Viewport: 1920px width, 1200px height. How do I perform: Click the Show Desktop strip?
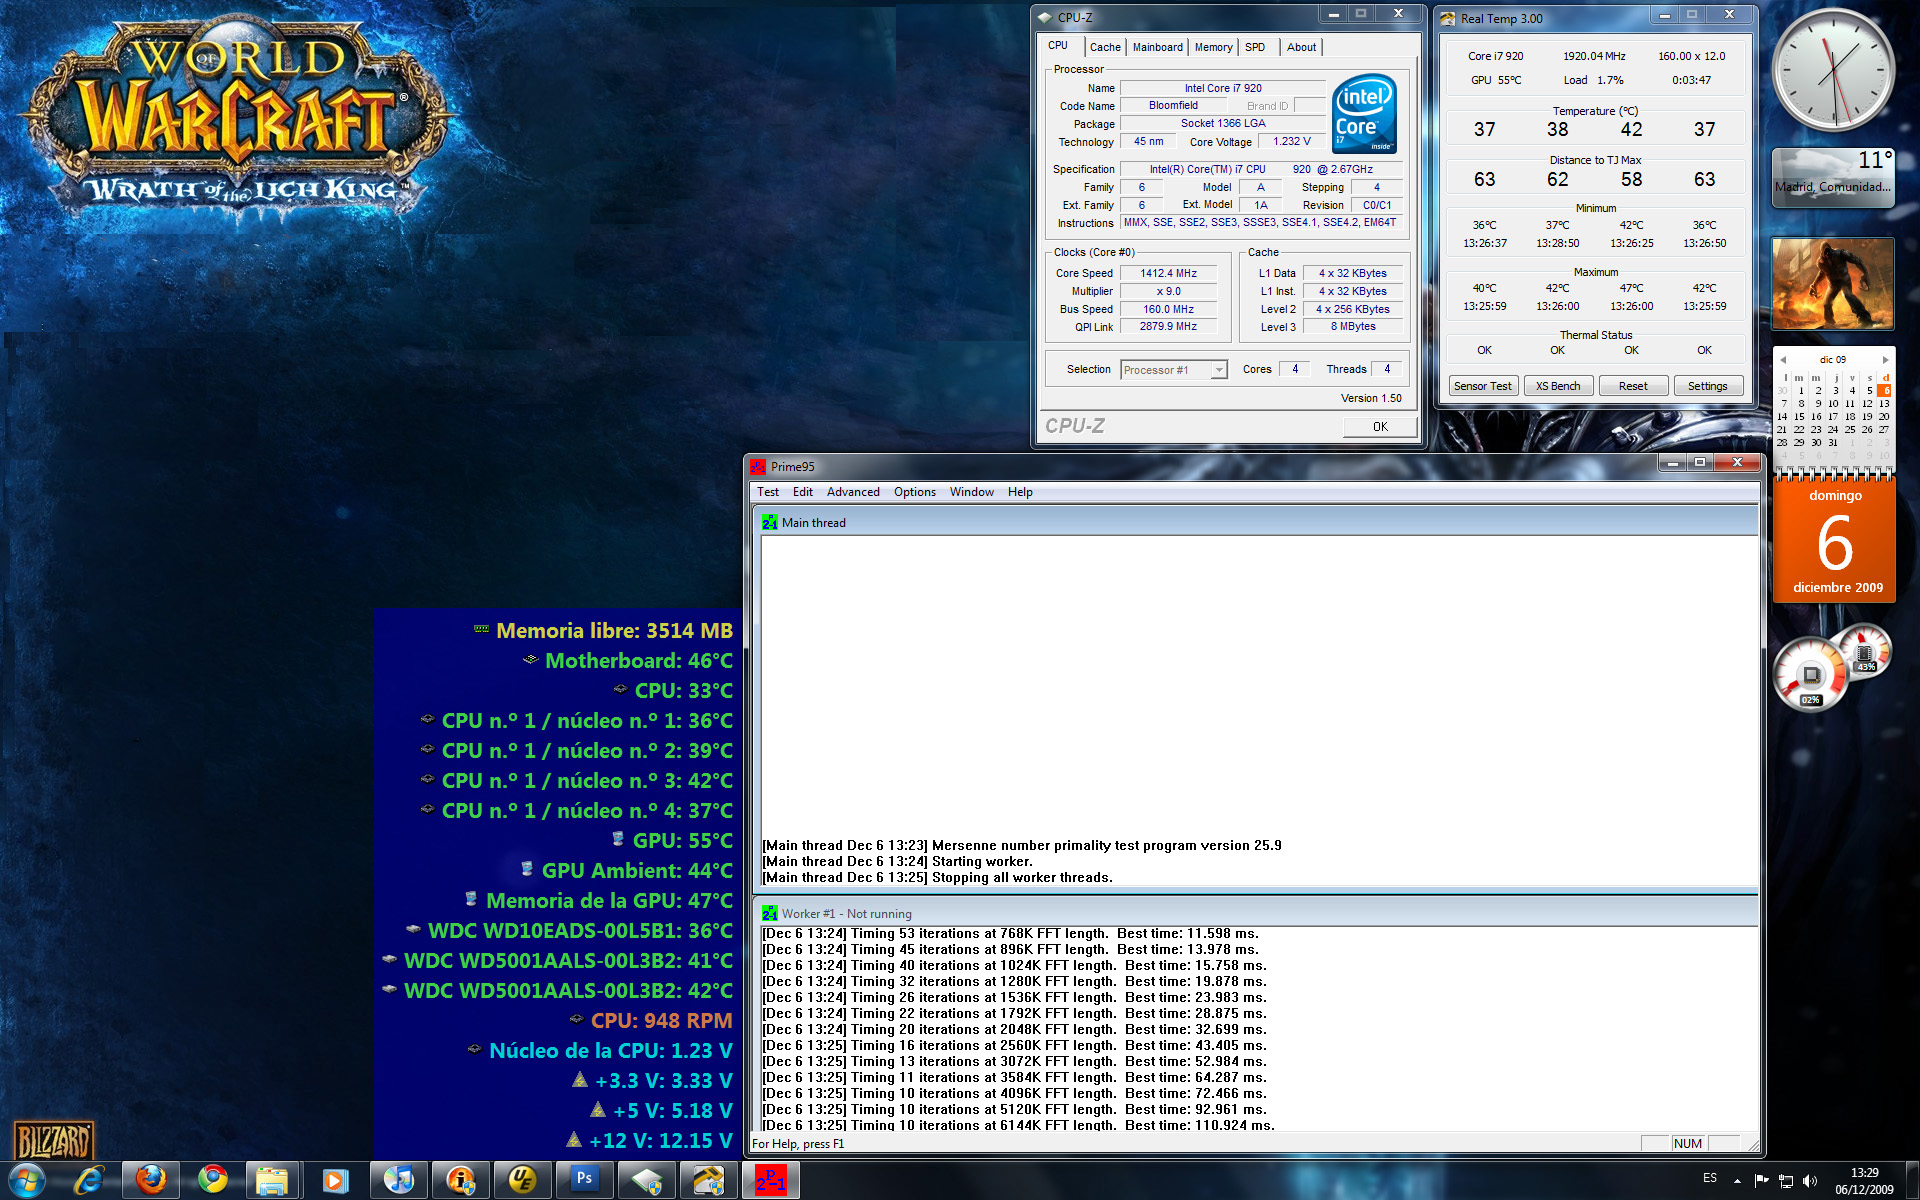click(1912, 1180)
